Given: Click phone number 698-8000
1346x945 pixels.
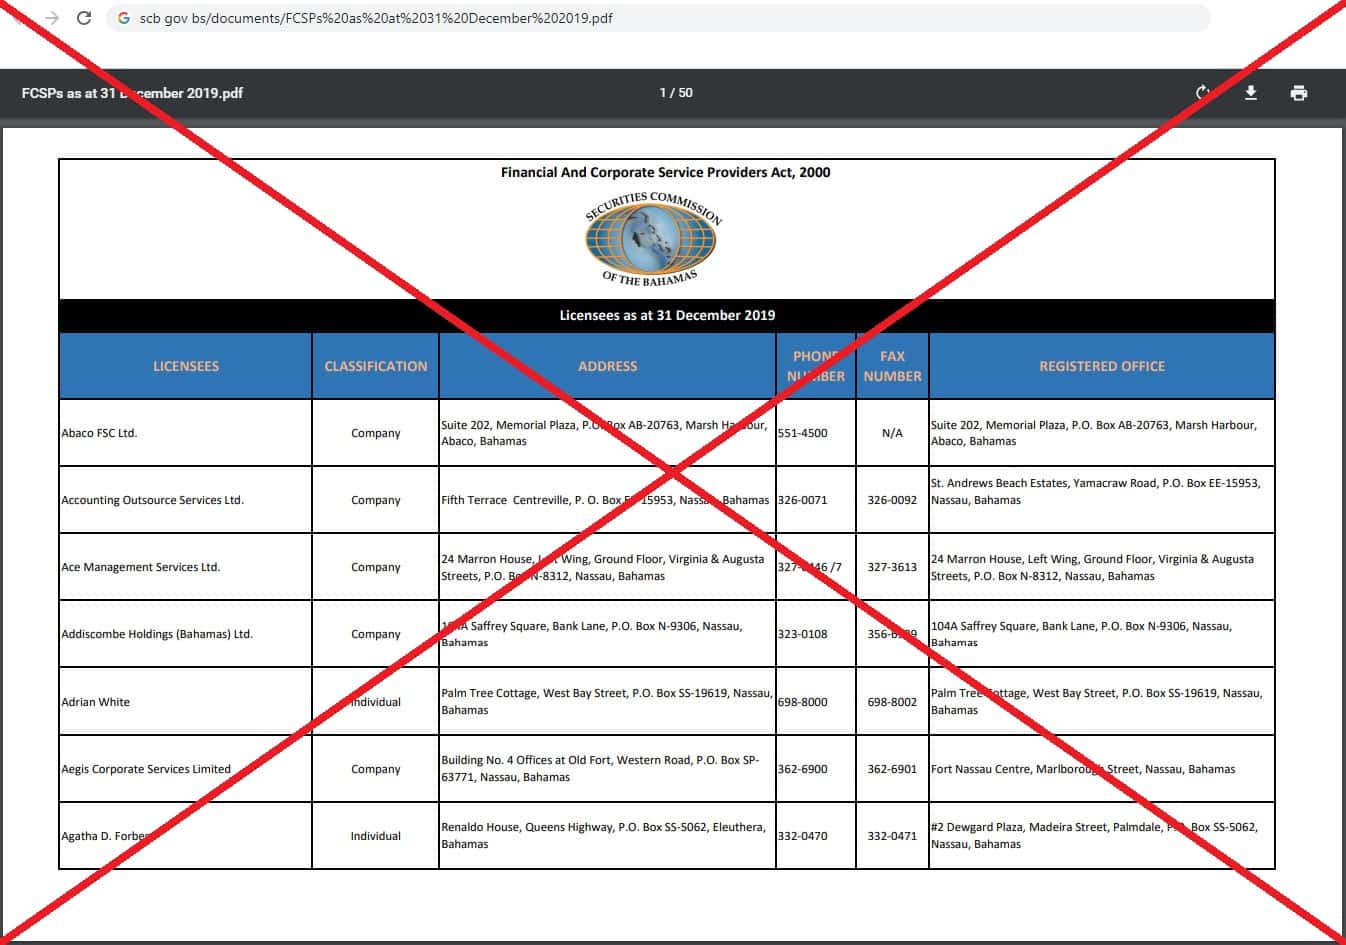Looking at the screenshot, I should [802, 702].
